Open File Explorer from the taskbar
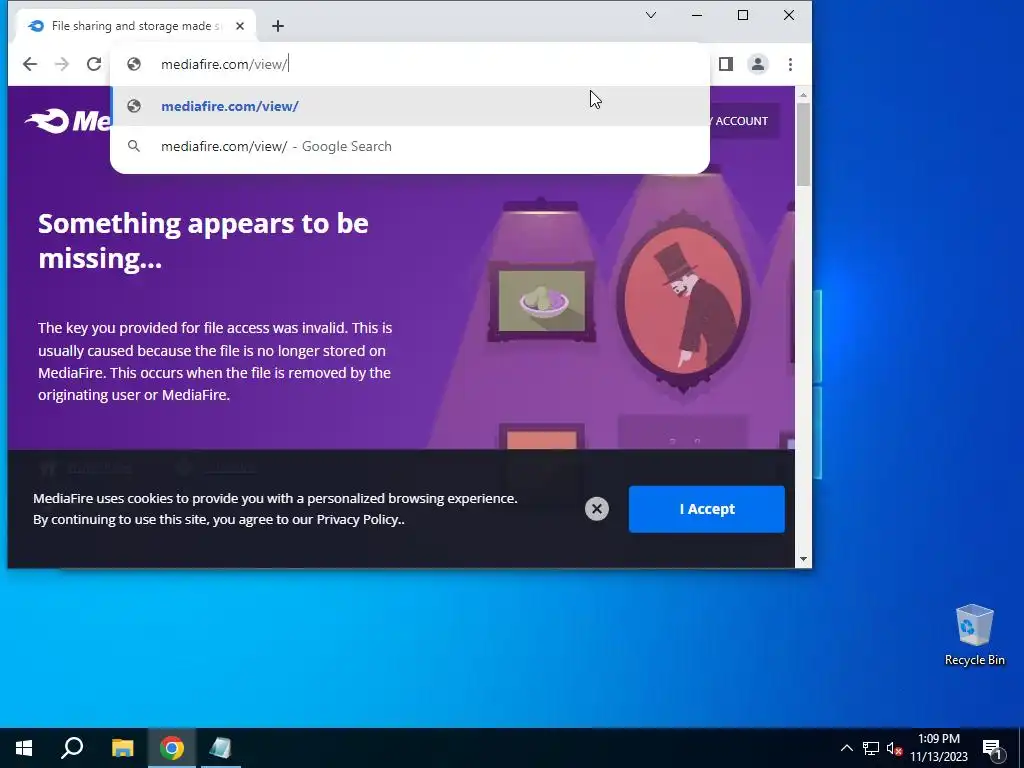Screen dimensions: 1024x768 122,748
